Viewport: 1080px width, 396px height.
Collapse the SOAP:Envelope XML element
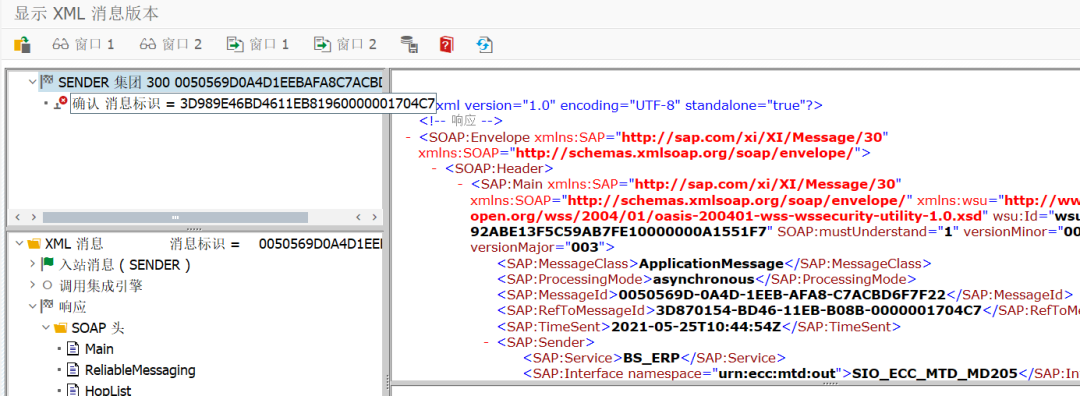coord(409,137)
